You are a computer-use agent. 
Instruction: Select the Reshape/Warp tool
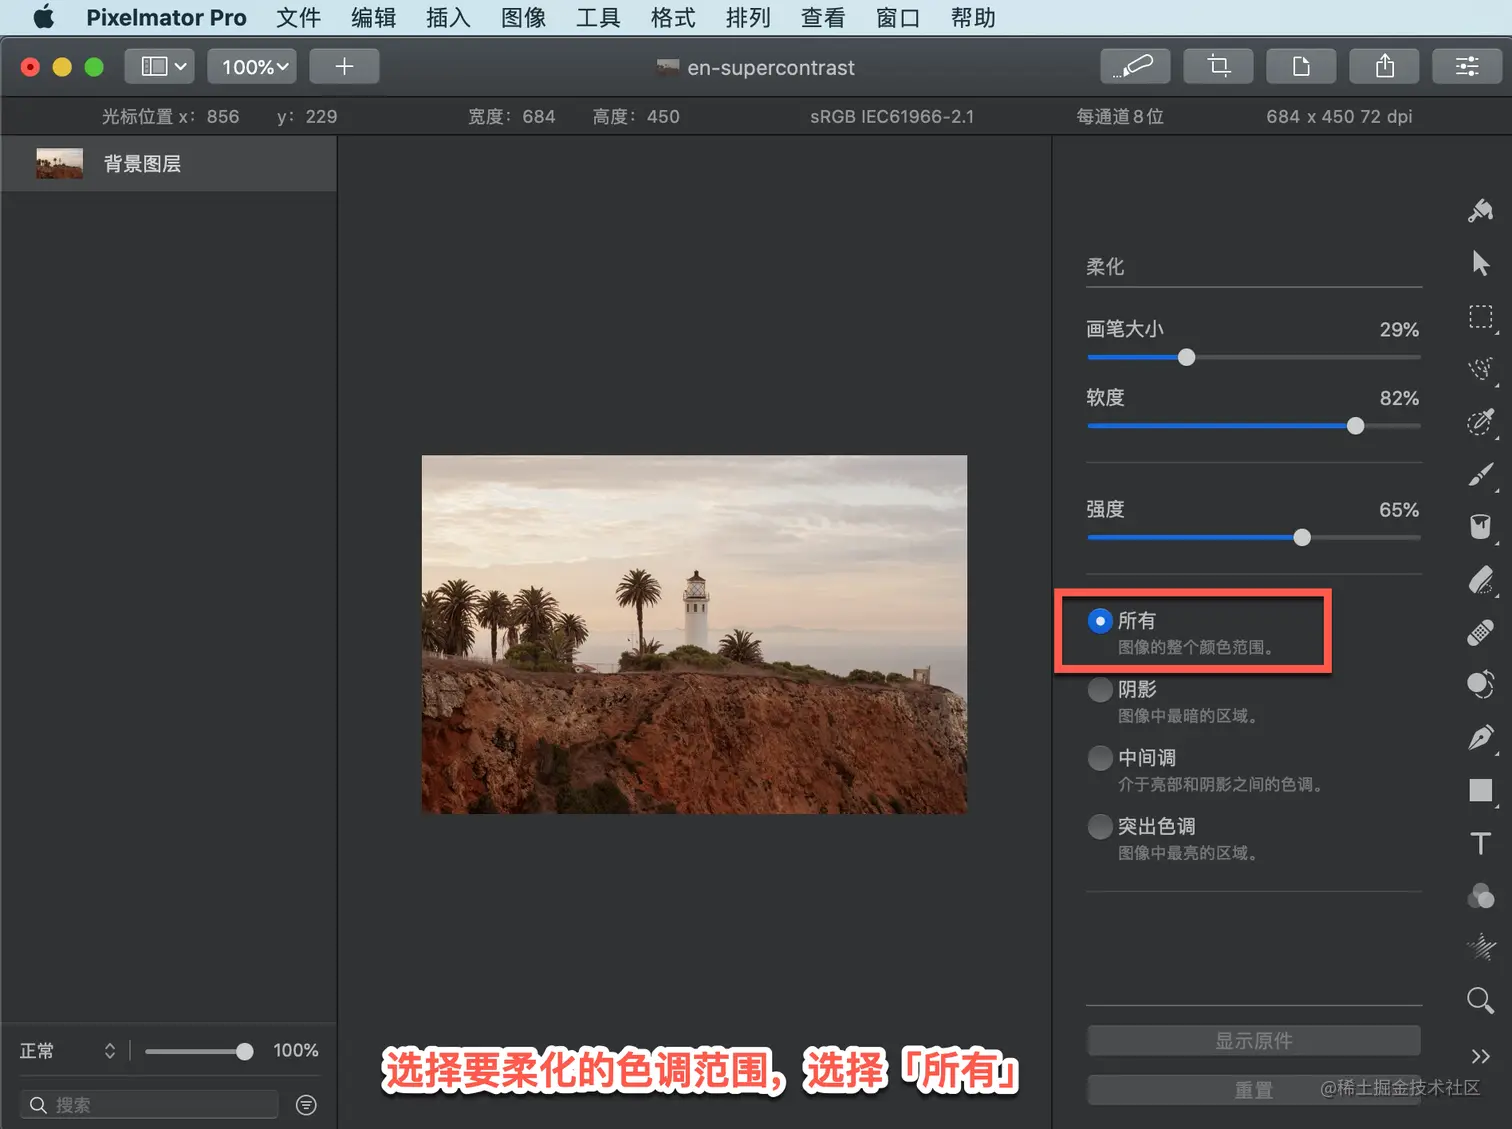click(1481, 685)
